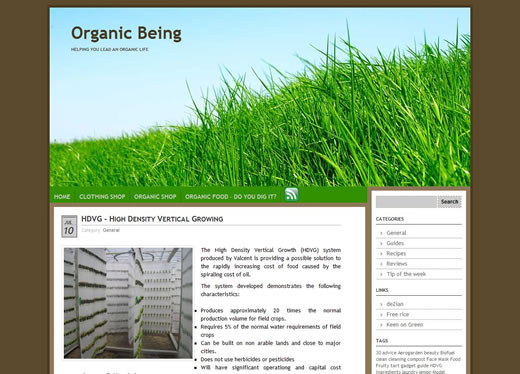Viewport: 520px width, 374px height.
Task: Open the Reviews category
Action: [x=397, y=264]
